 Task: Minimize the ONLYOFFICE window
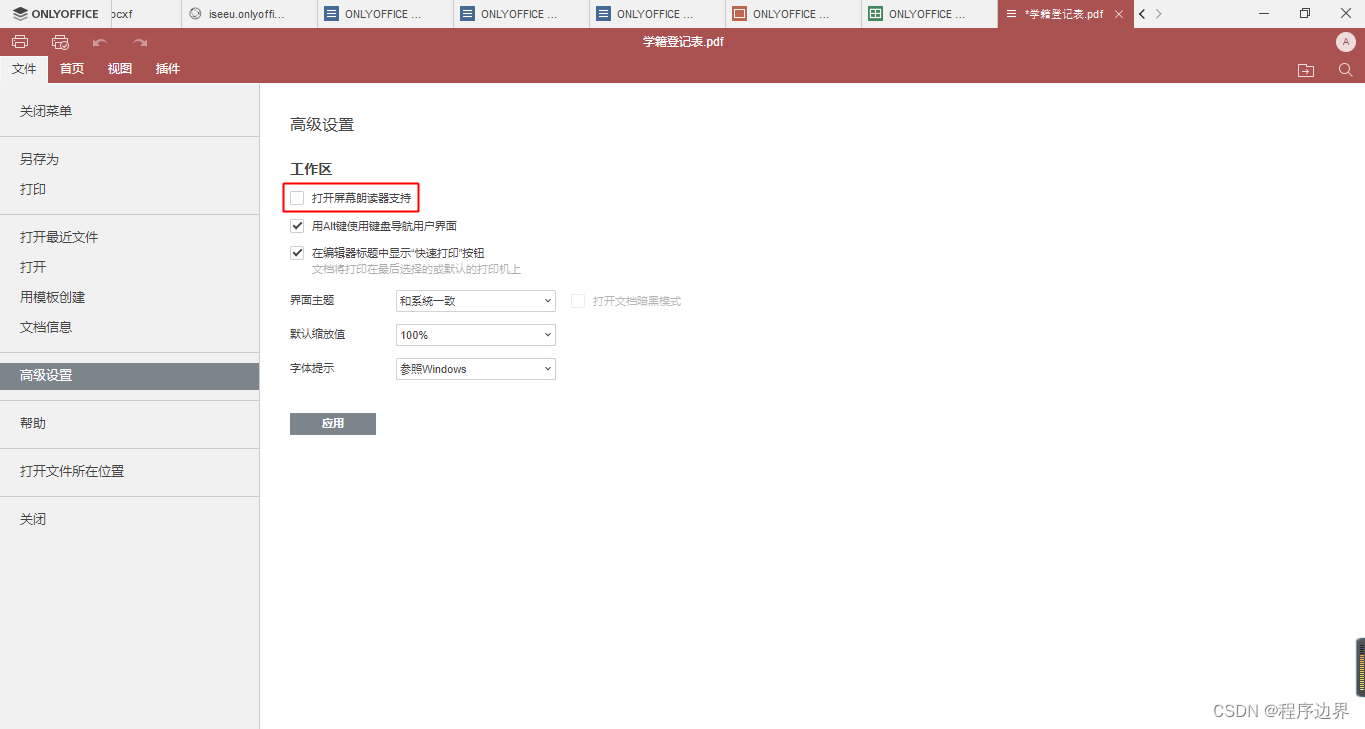[1264, 14]
